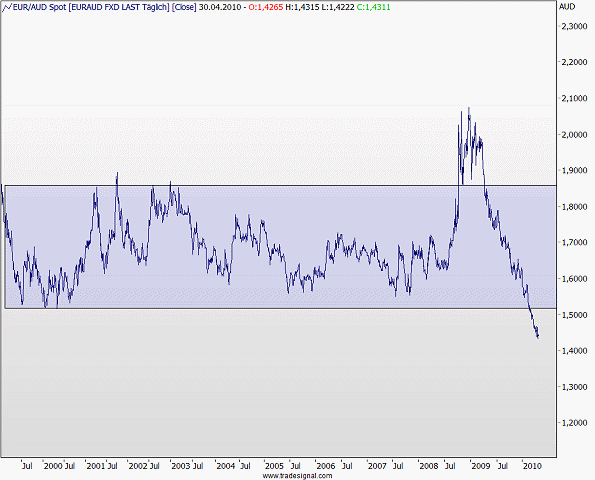Image resolution: width=595 pixels, height=480 pixels.
Task: Select the EUR/AUD Spot title text
Action: tap(39, 7)
